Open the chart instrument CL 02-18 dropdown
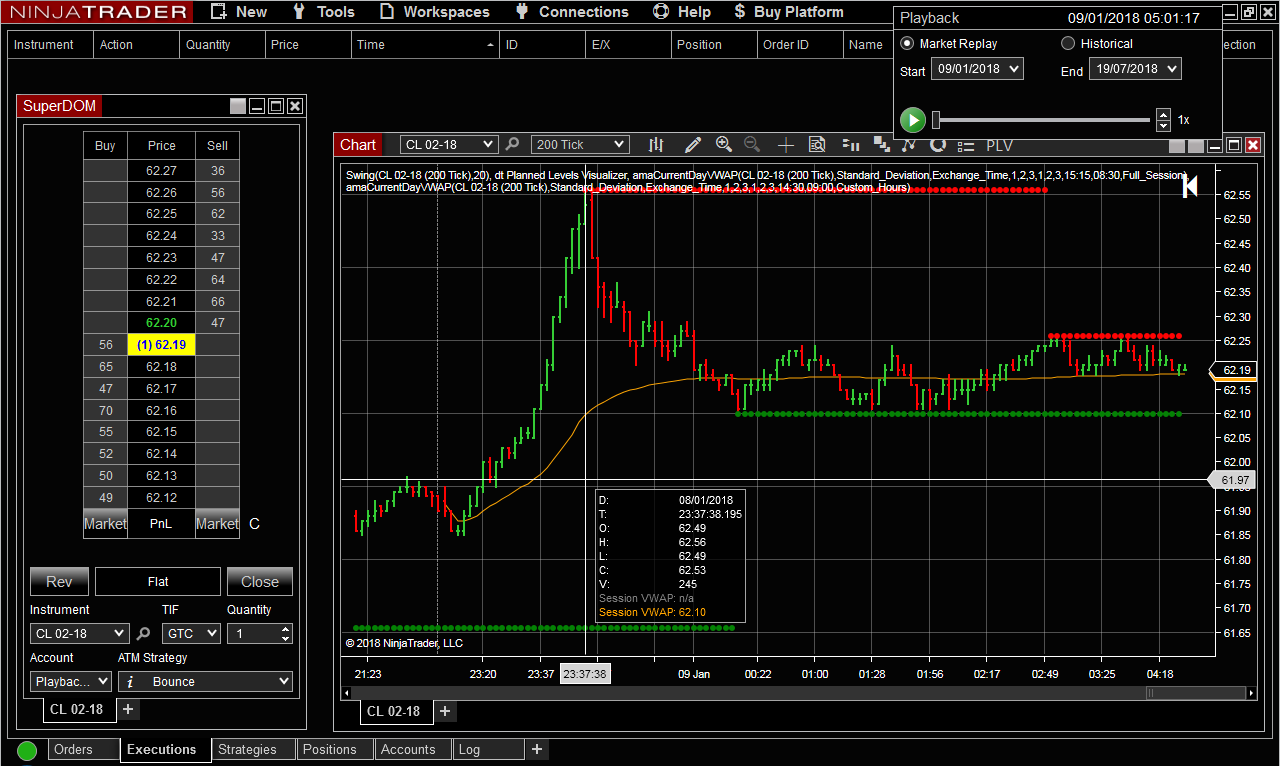 448,145
